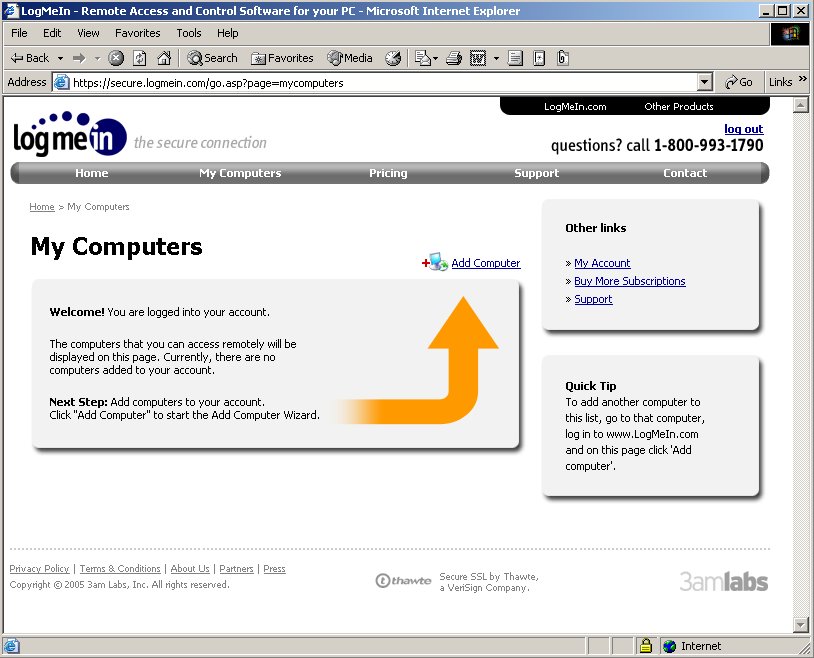Open the address bar dropdown list
The width and height of the screenshot is (814, 658).
point(704,82)
